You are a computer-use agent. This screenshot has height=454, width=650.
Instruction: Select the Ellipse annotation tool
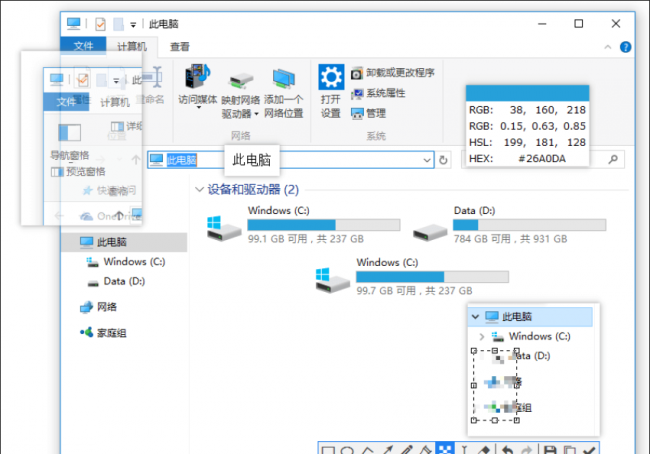pyautogui.click(x=347, y=450)
